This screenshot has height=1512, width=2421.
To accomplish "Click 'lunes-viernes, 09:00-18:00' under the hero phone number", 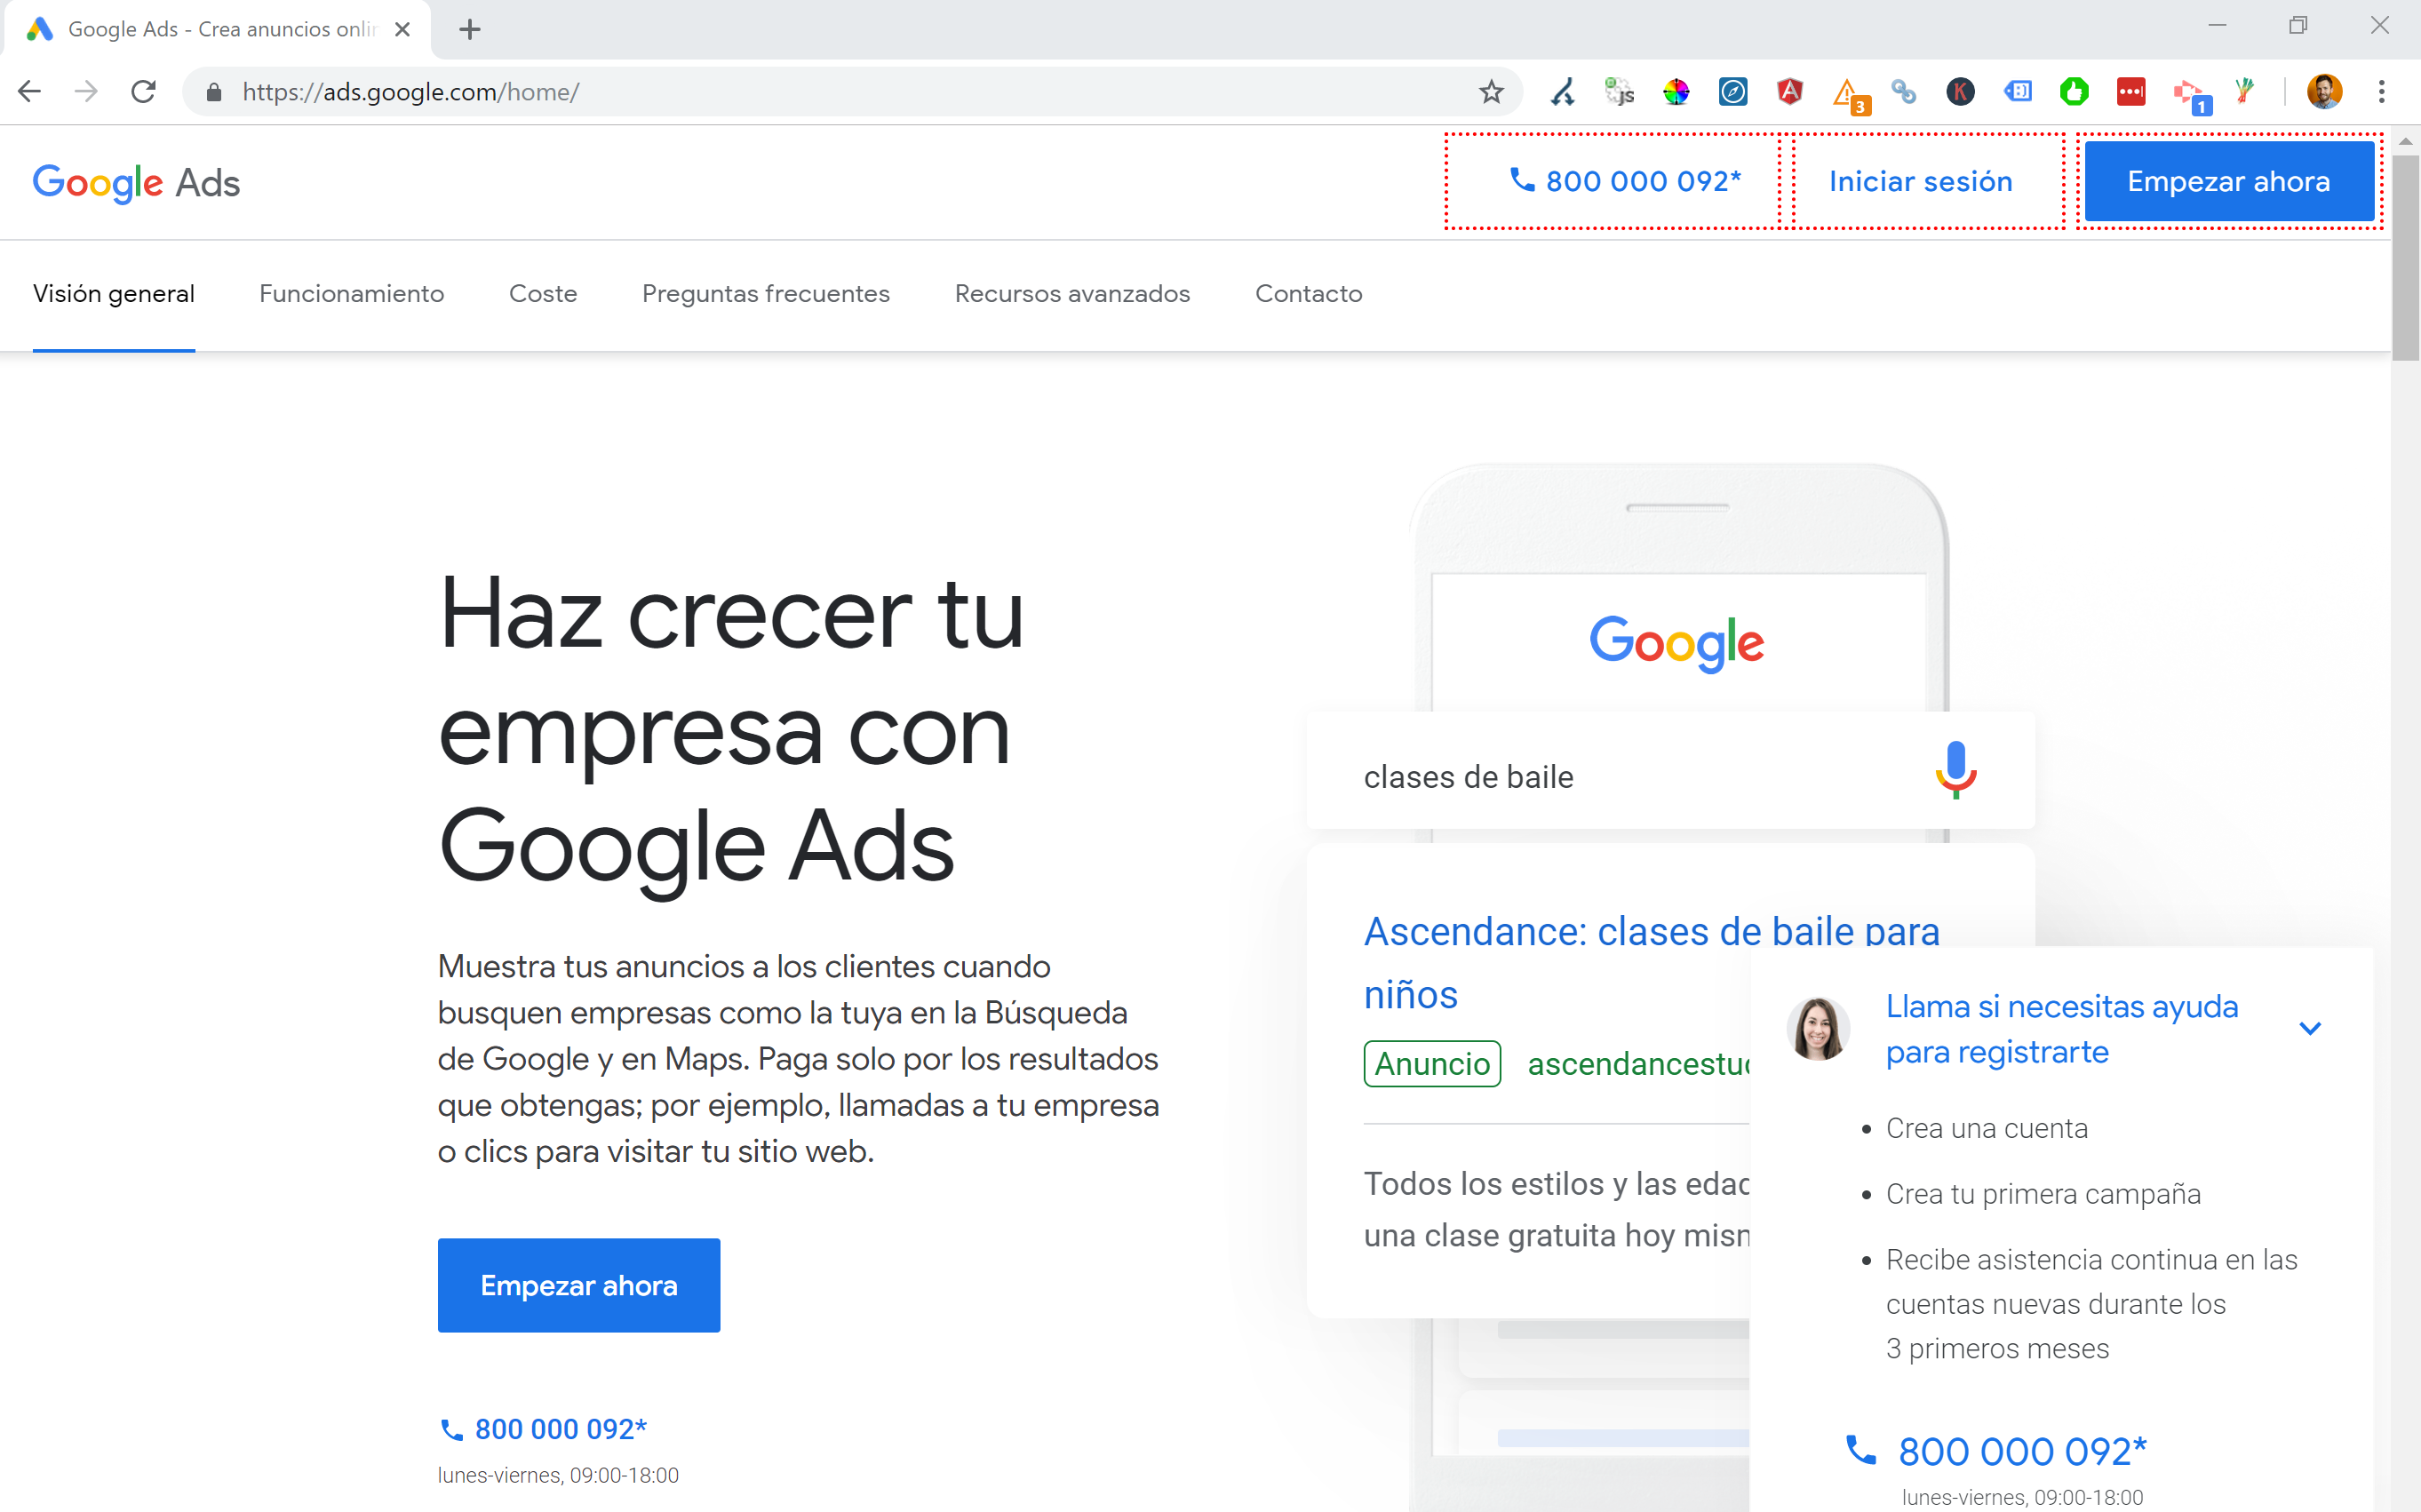I will [x=558, y=1476].
